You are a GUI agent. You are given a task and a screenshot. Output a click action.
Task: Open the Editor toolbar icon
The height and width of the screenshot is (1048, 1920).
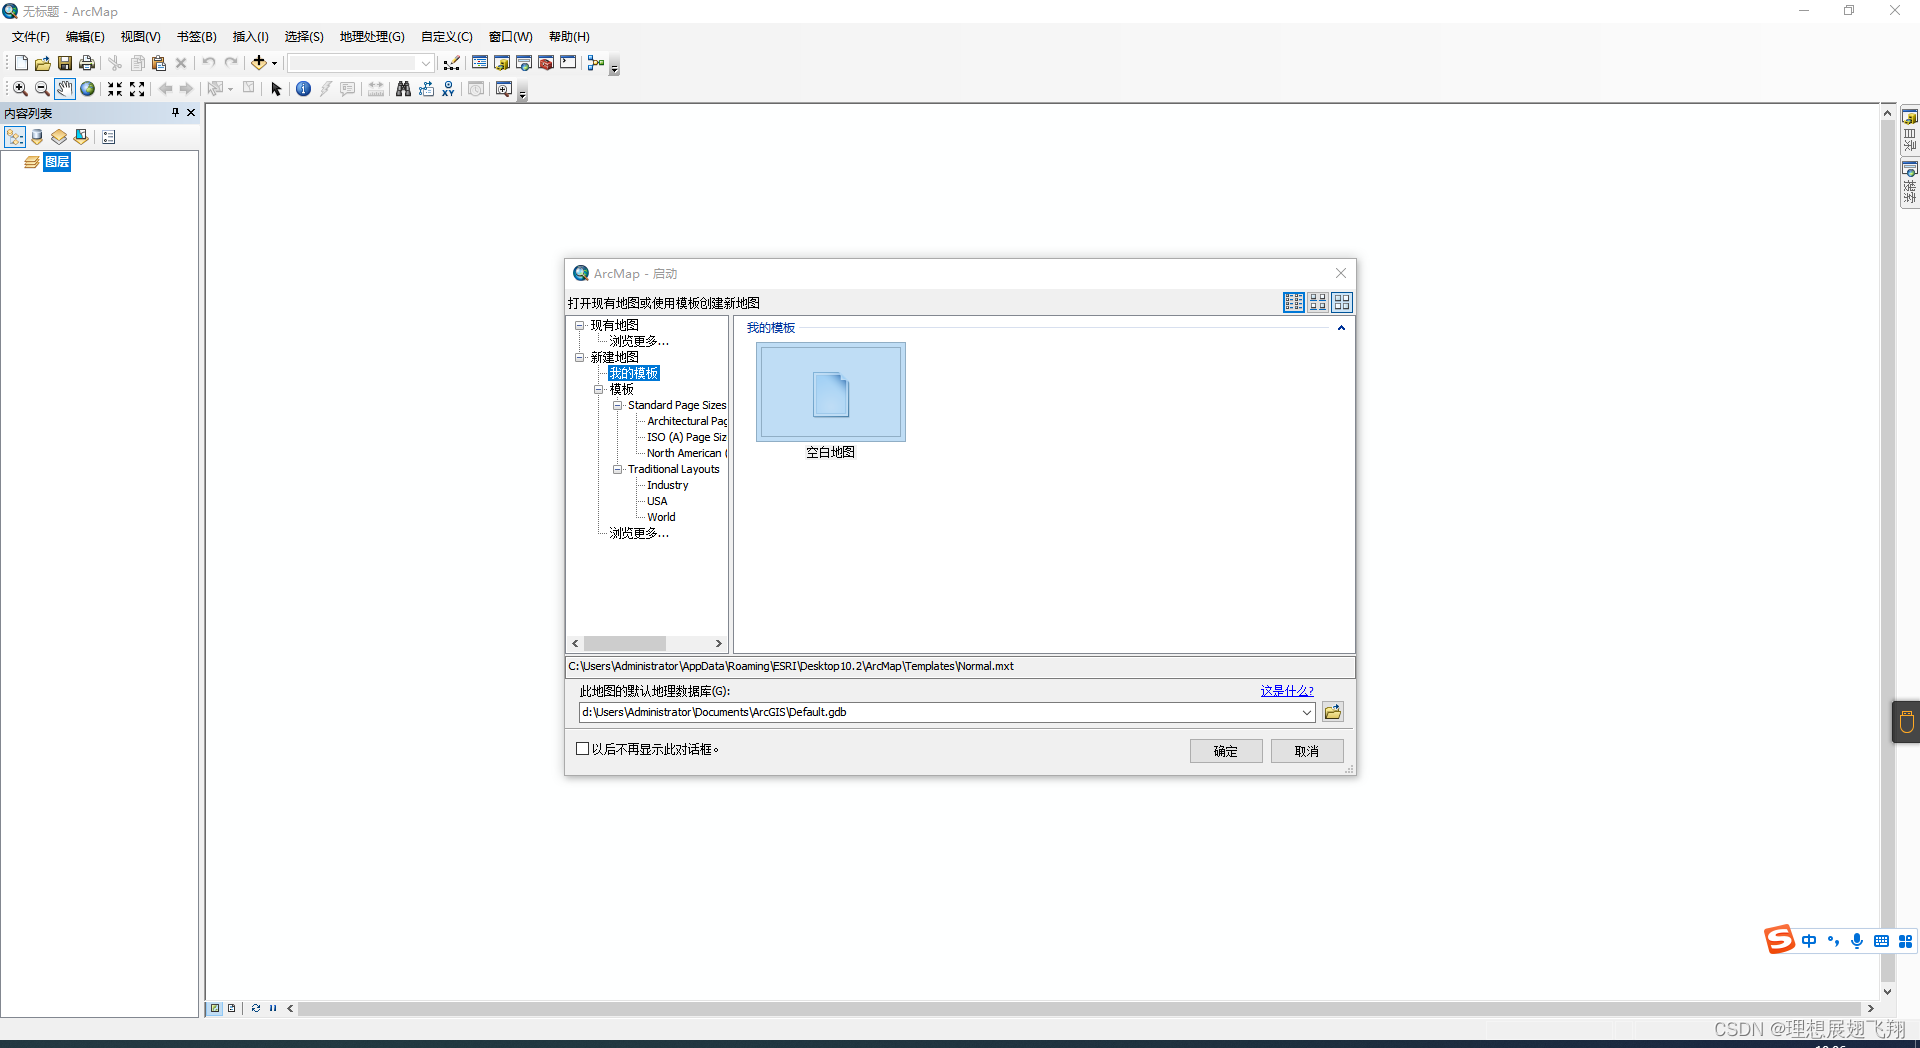coord(452,63)
